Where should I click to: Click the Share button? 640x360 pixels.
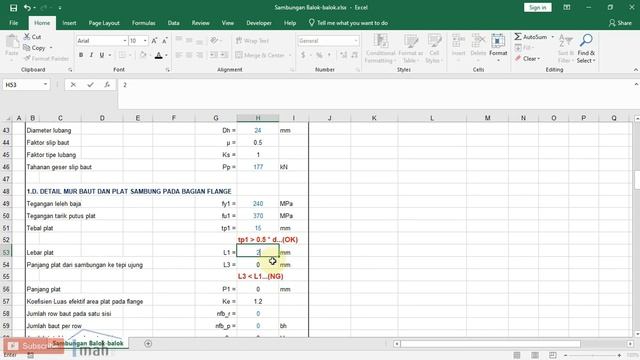tap(620, 23)
